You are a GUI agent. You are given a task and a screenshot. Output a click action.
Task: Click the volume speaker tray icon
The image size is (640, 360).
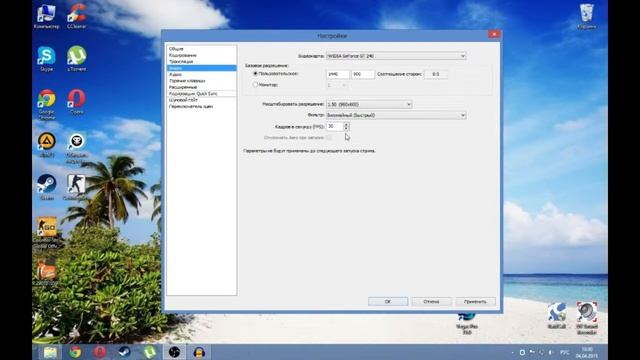(x=550, y=352)
